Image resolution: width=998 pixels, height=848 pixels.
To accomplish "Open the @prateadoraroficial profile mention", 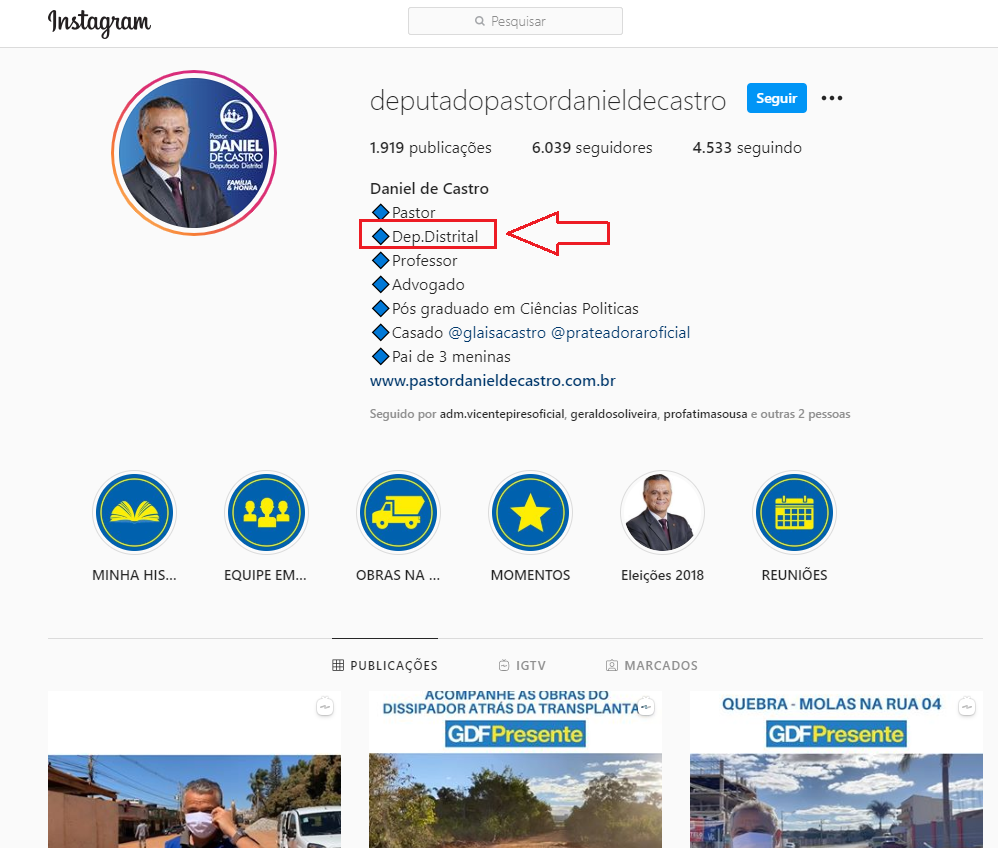I will 620,332.
